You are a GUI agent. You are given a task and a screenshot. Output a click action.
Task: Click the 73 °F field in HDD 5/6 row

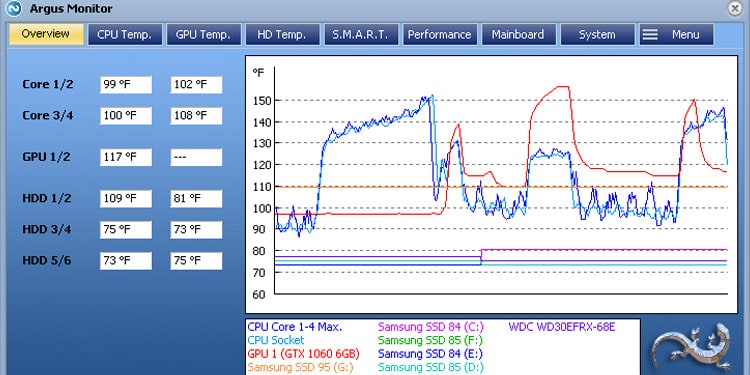tap(126, 261)
